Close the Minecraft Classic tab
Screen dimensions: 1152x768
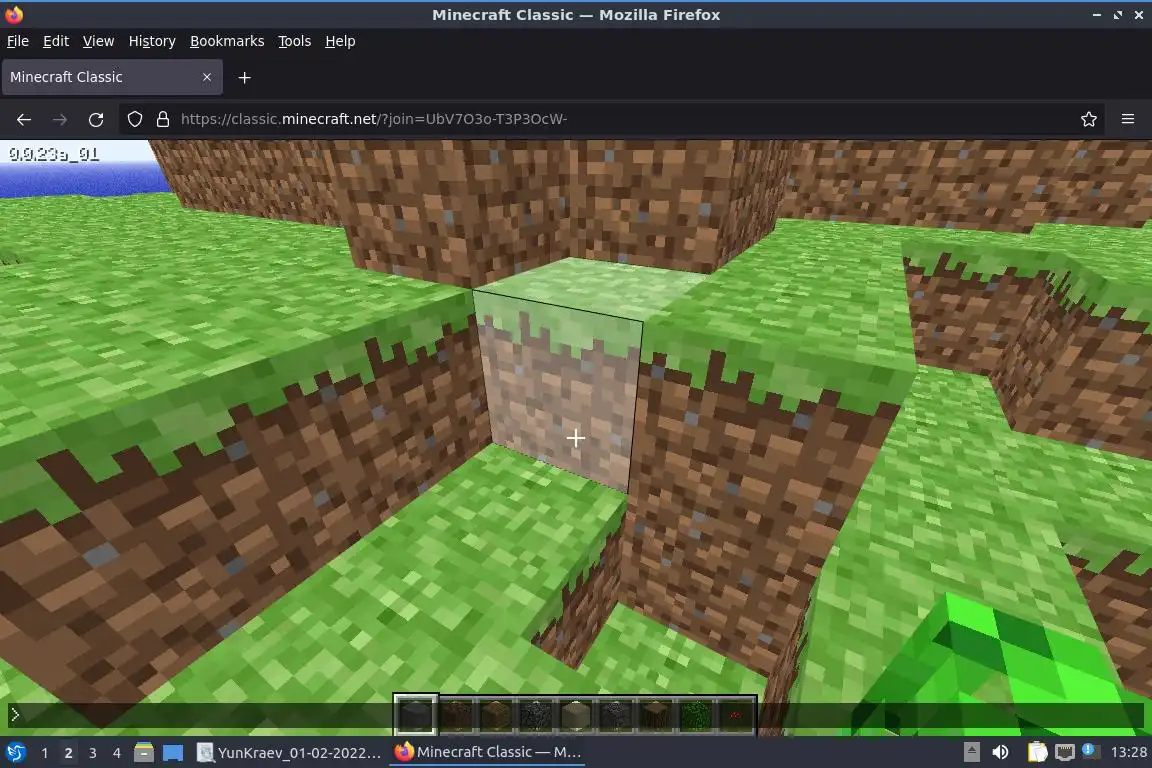[207, 77]
